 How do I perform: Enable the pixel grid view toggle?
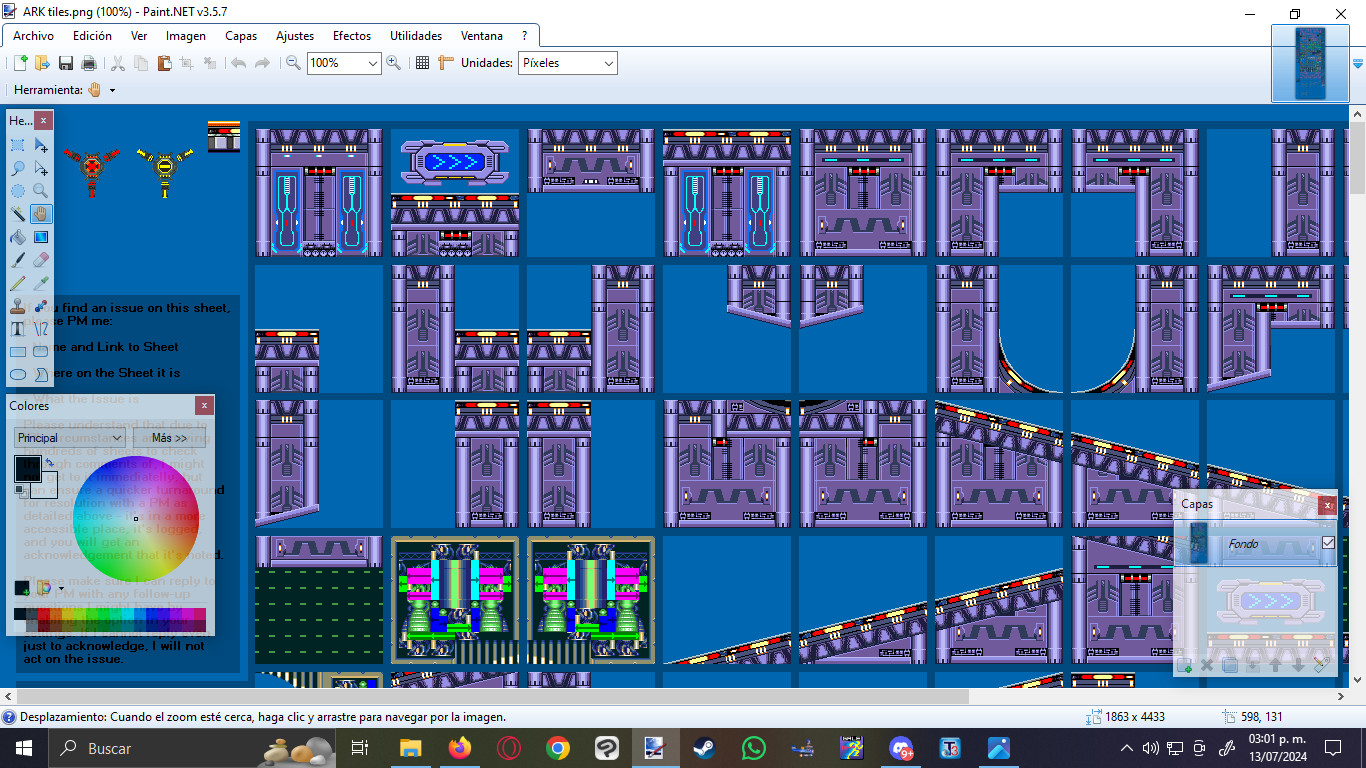click(x=423, y=63)
